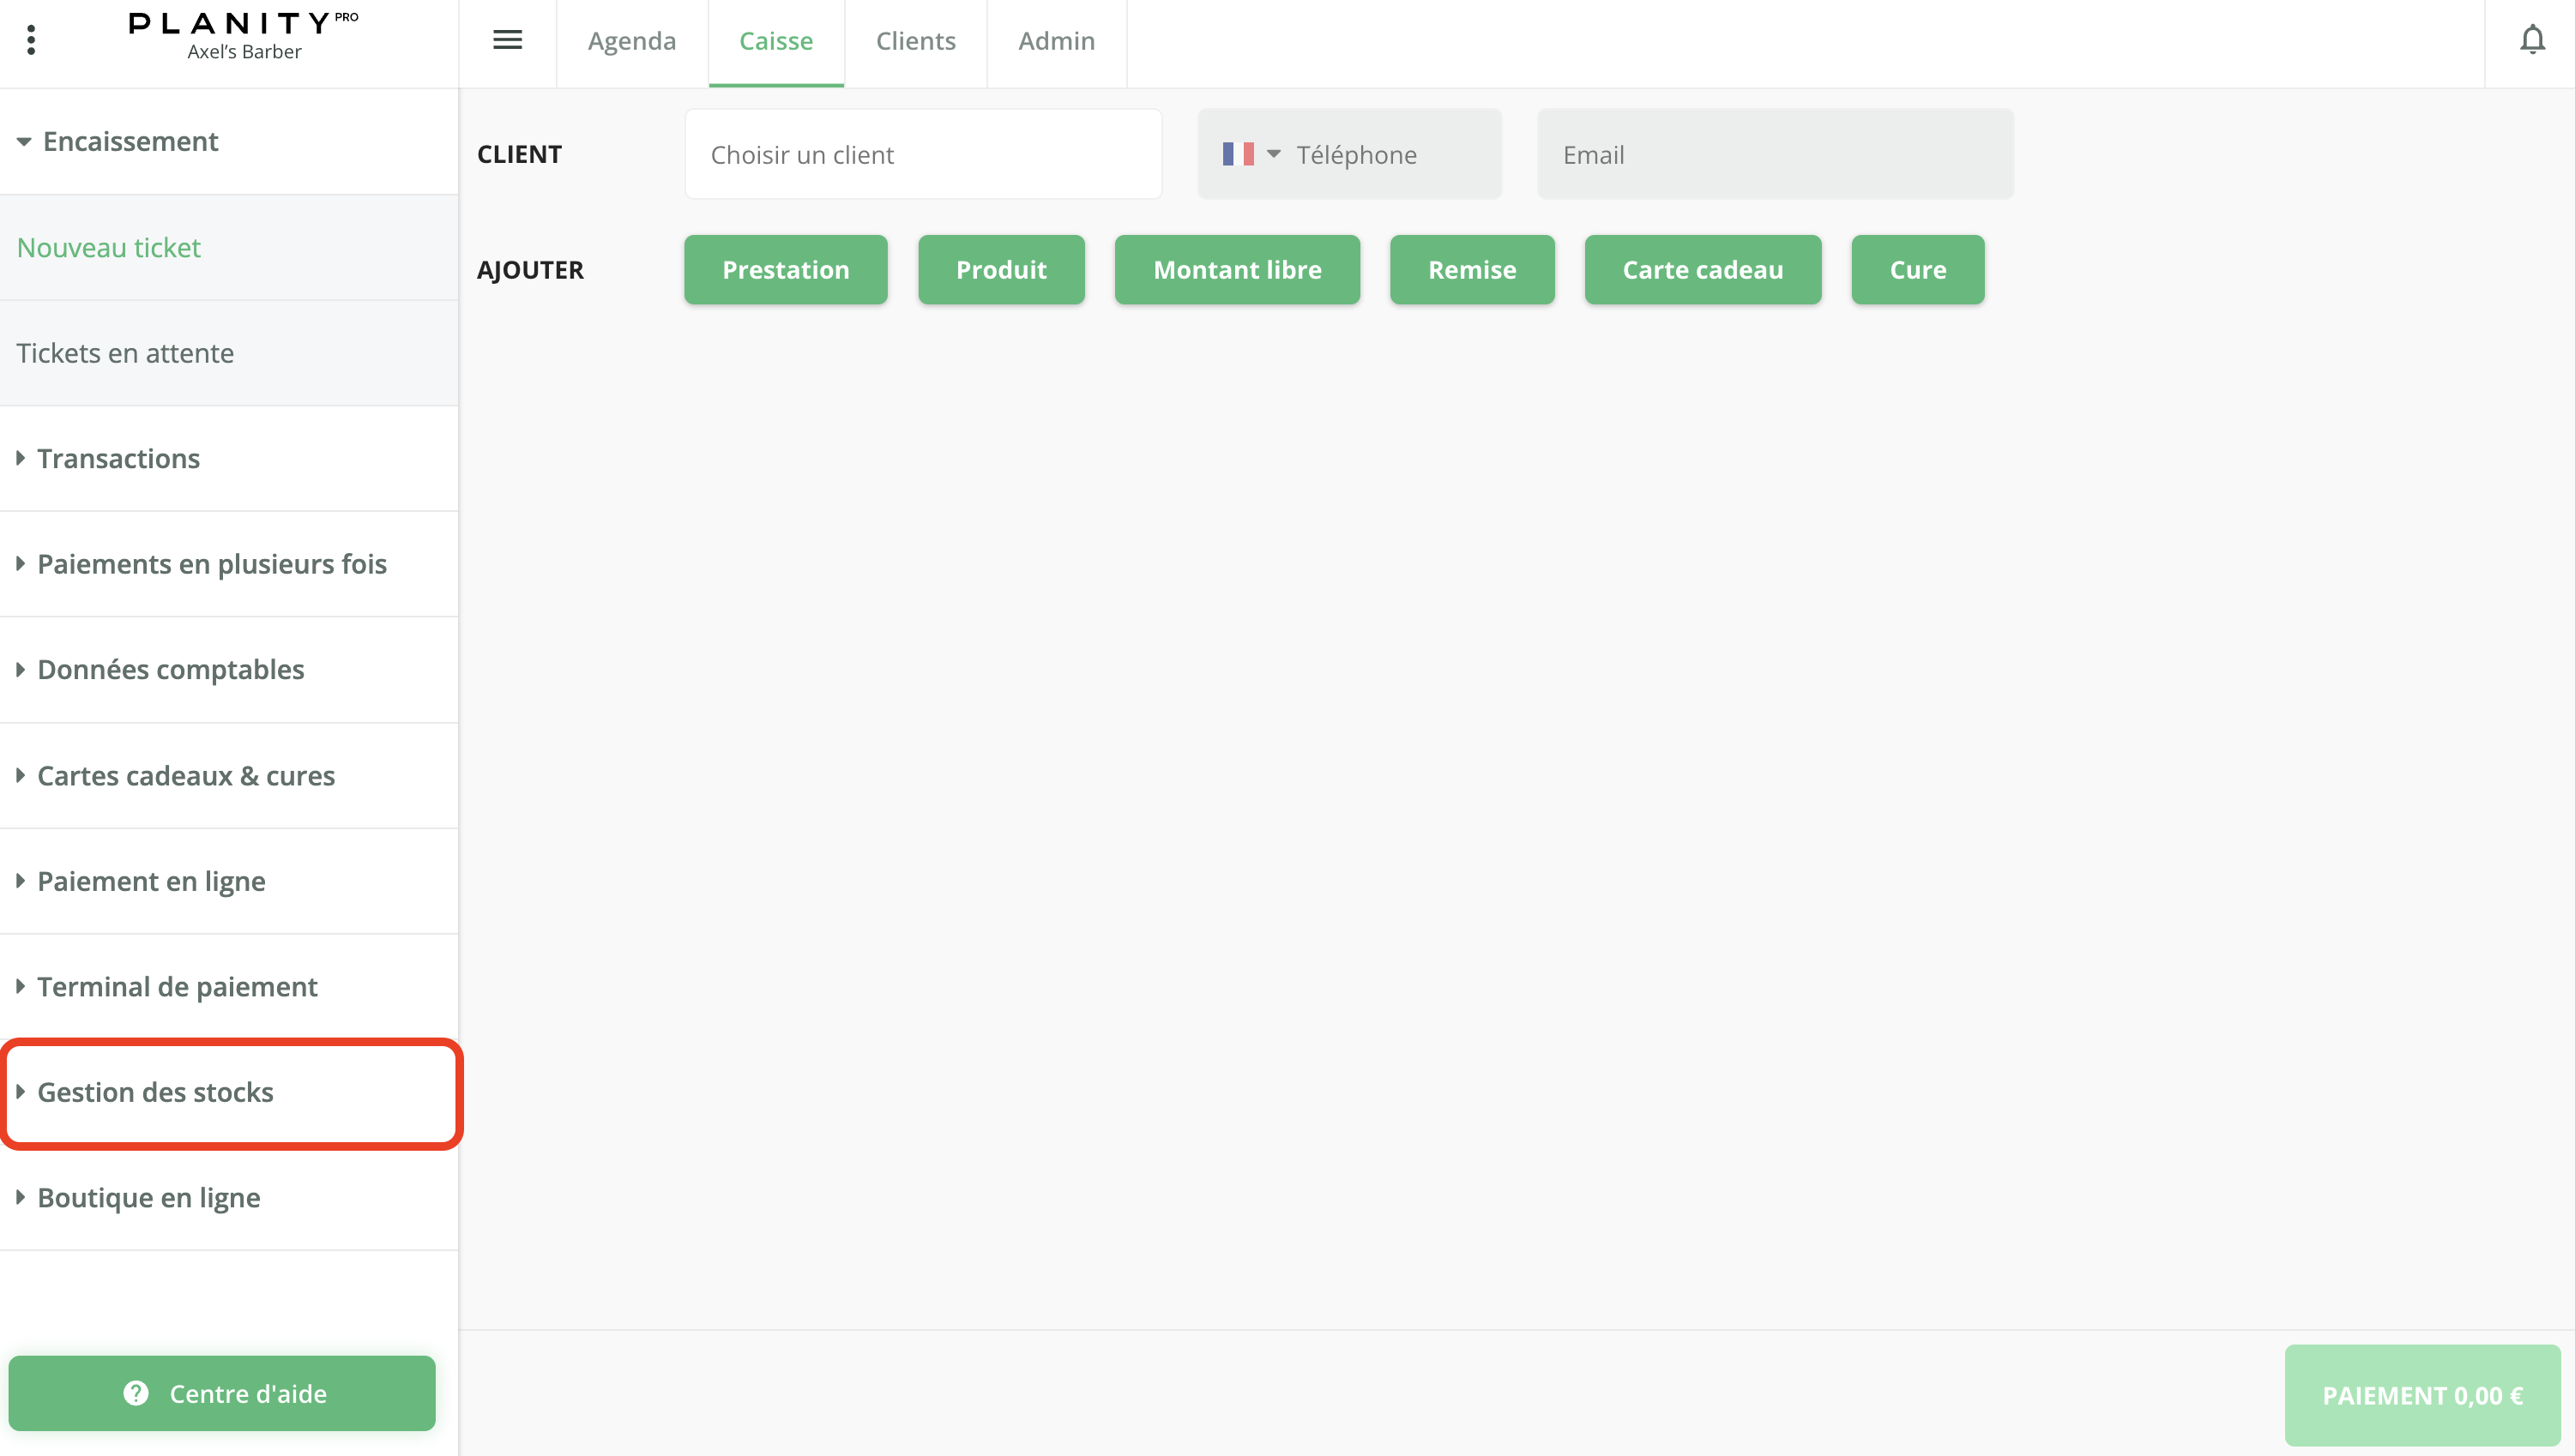
Task: Open the three-dot vertical menu
Action: click(31, 40)
